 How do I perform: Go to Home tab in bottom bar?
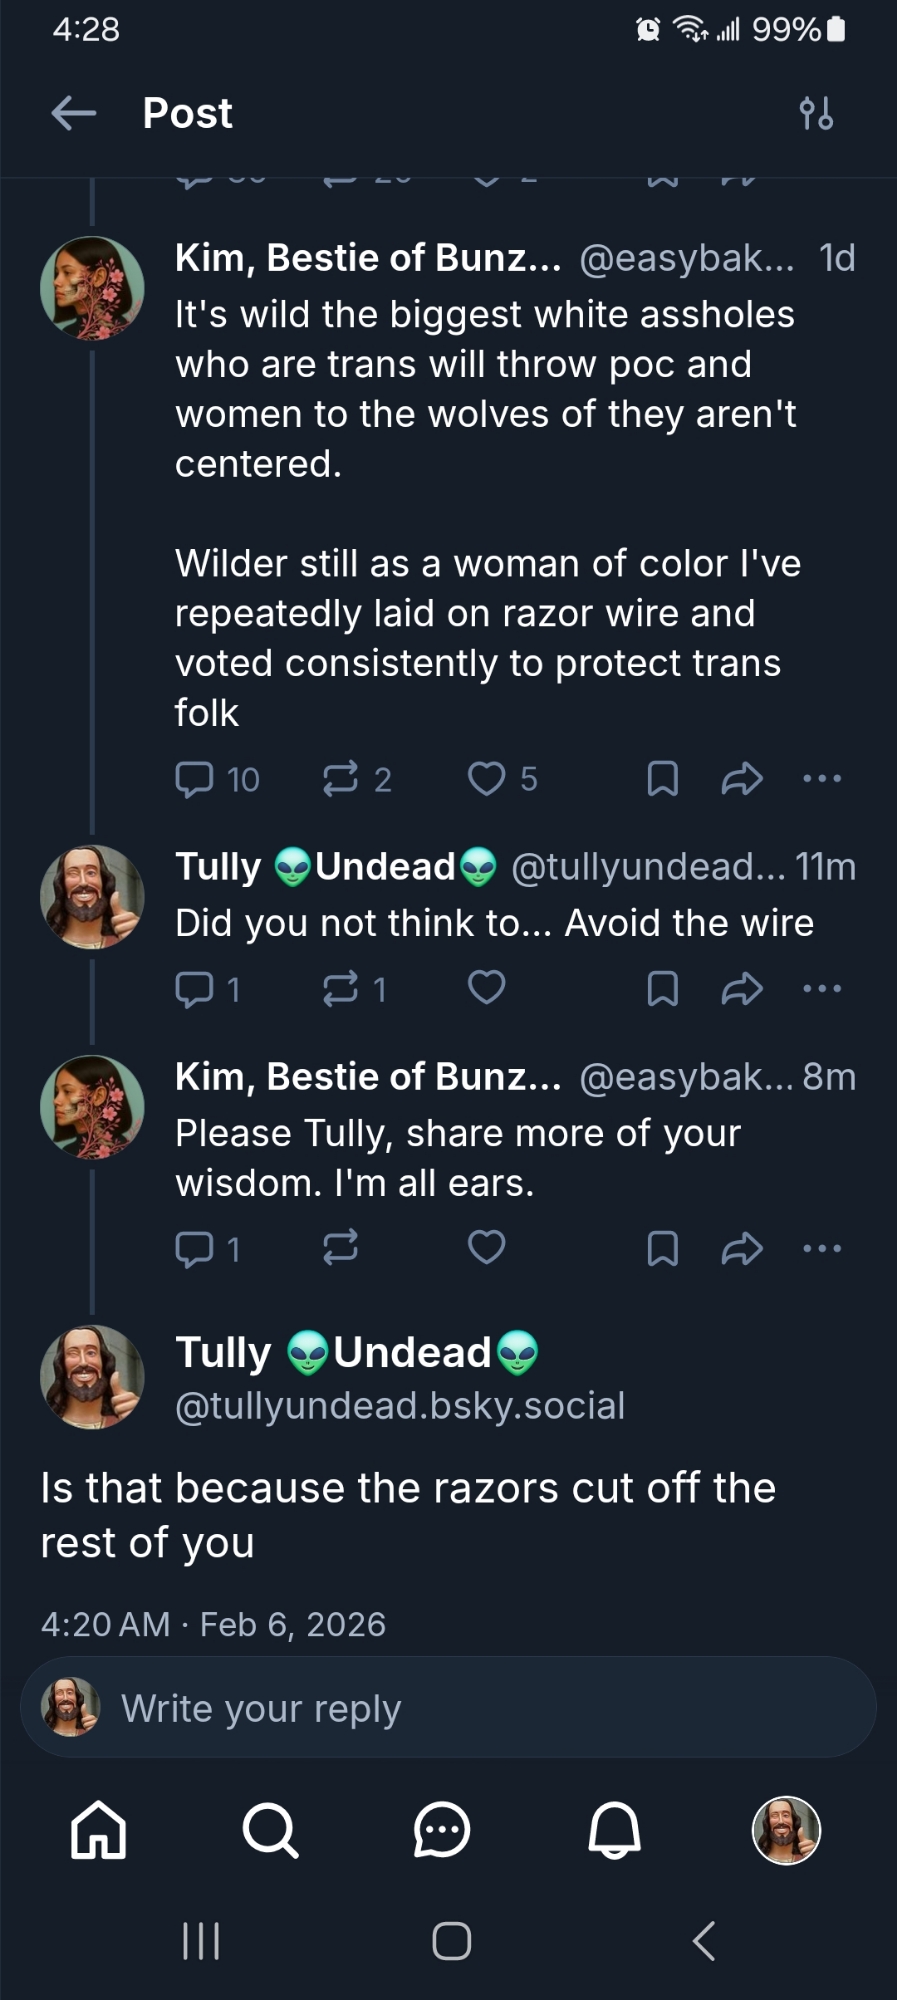[99, 1831]
